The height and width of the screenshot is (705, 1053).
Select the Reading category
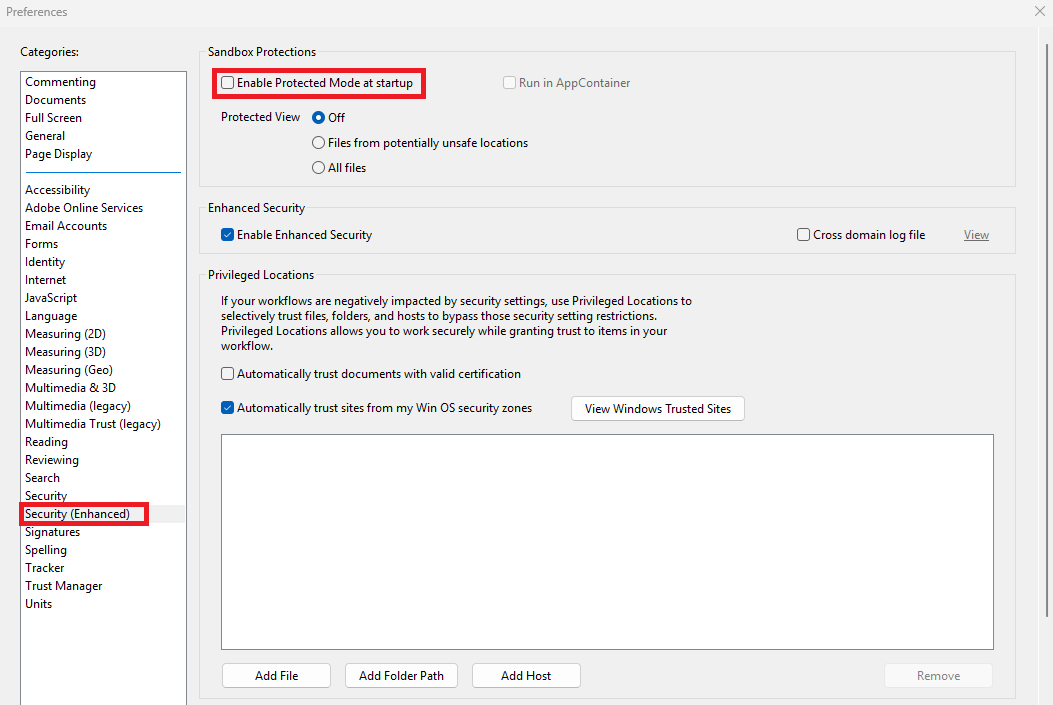46,442
